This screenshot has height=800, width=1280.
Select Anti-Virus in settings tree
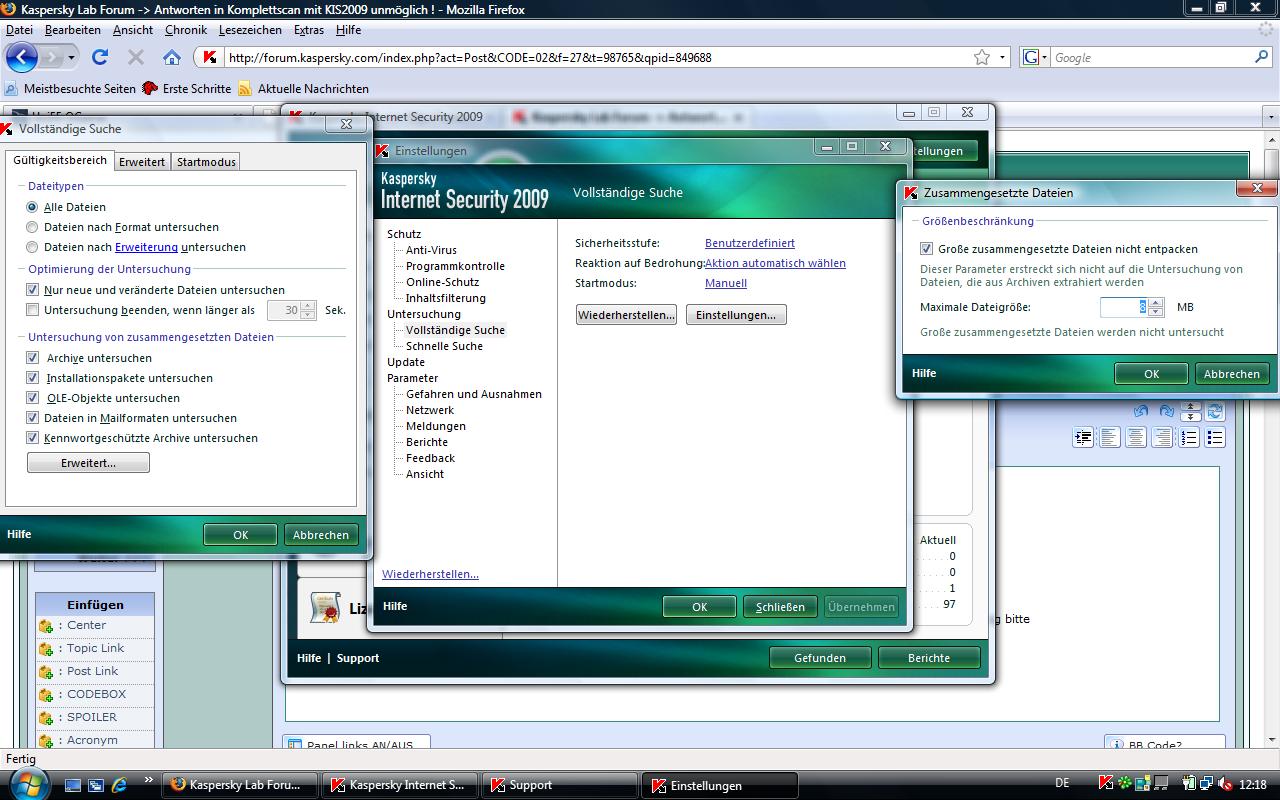click(x=431, y=250)
